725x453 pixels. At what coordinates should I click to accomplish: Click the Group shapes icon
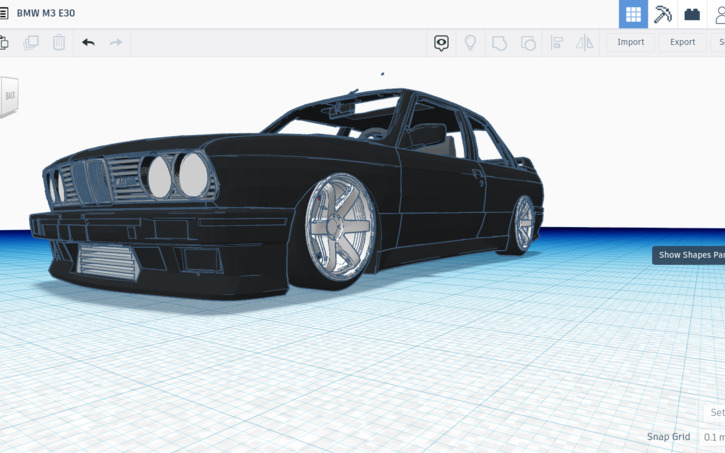click(x=499, y=43)
